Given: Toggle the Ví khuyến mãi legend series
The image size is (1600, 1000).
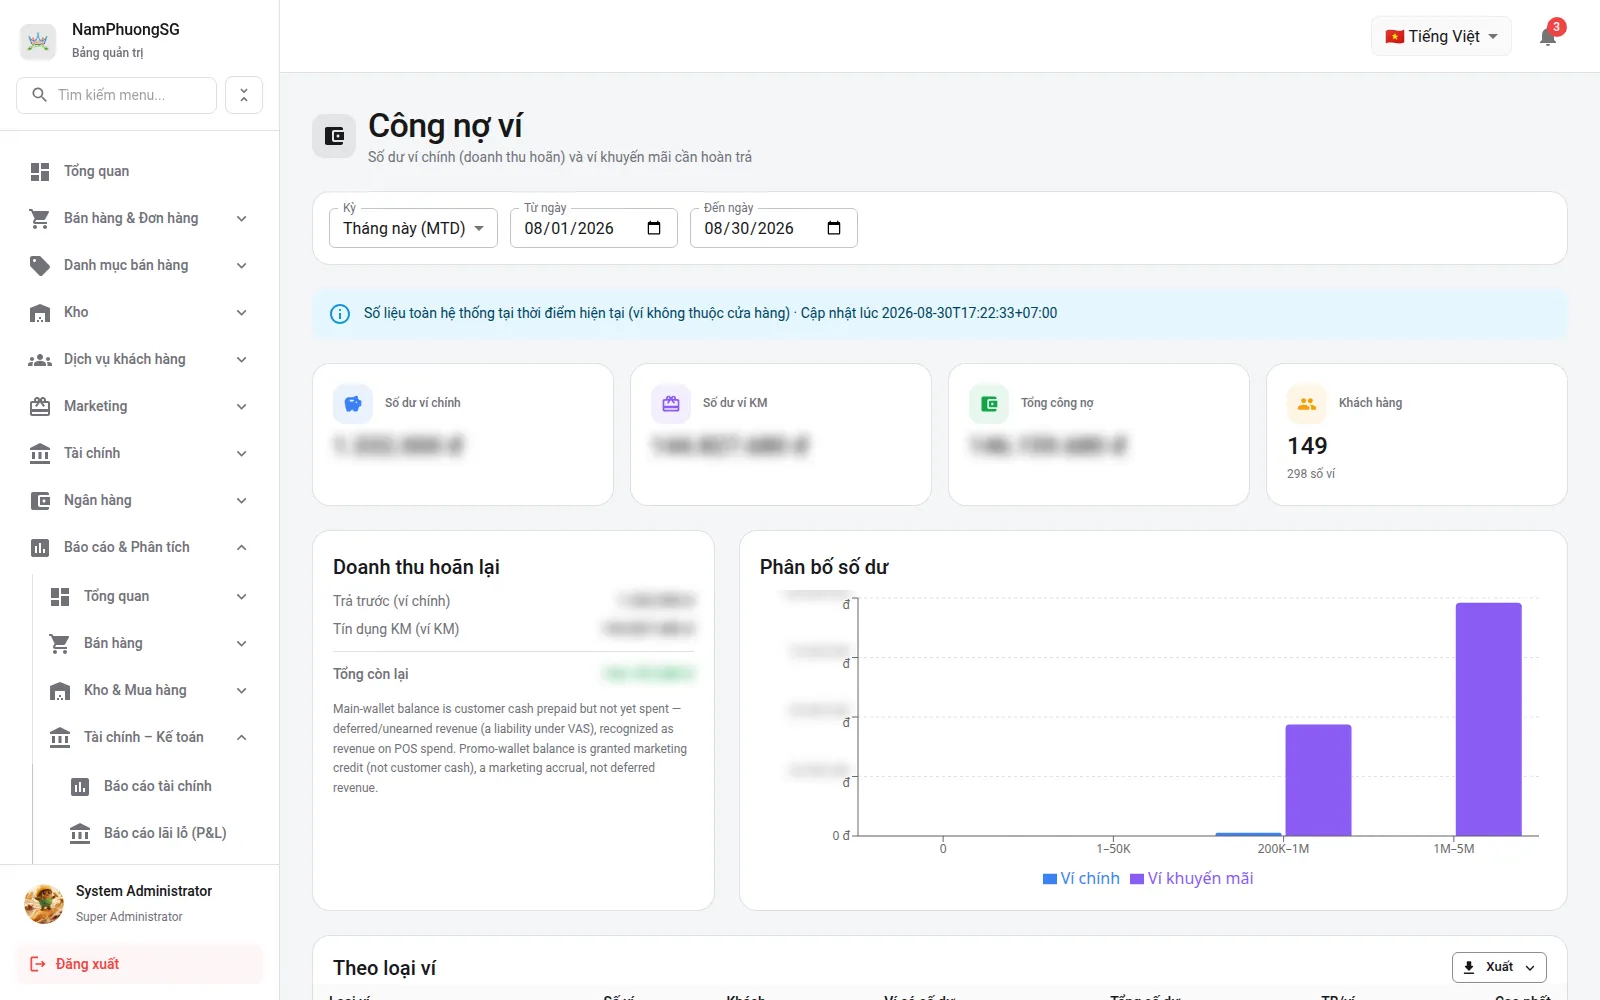Looking at the screenshot, I should pos(1191,879).
